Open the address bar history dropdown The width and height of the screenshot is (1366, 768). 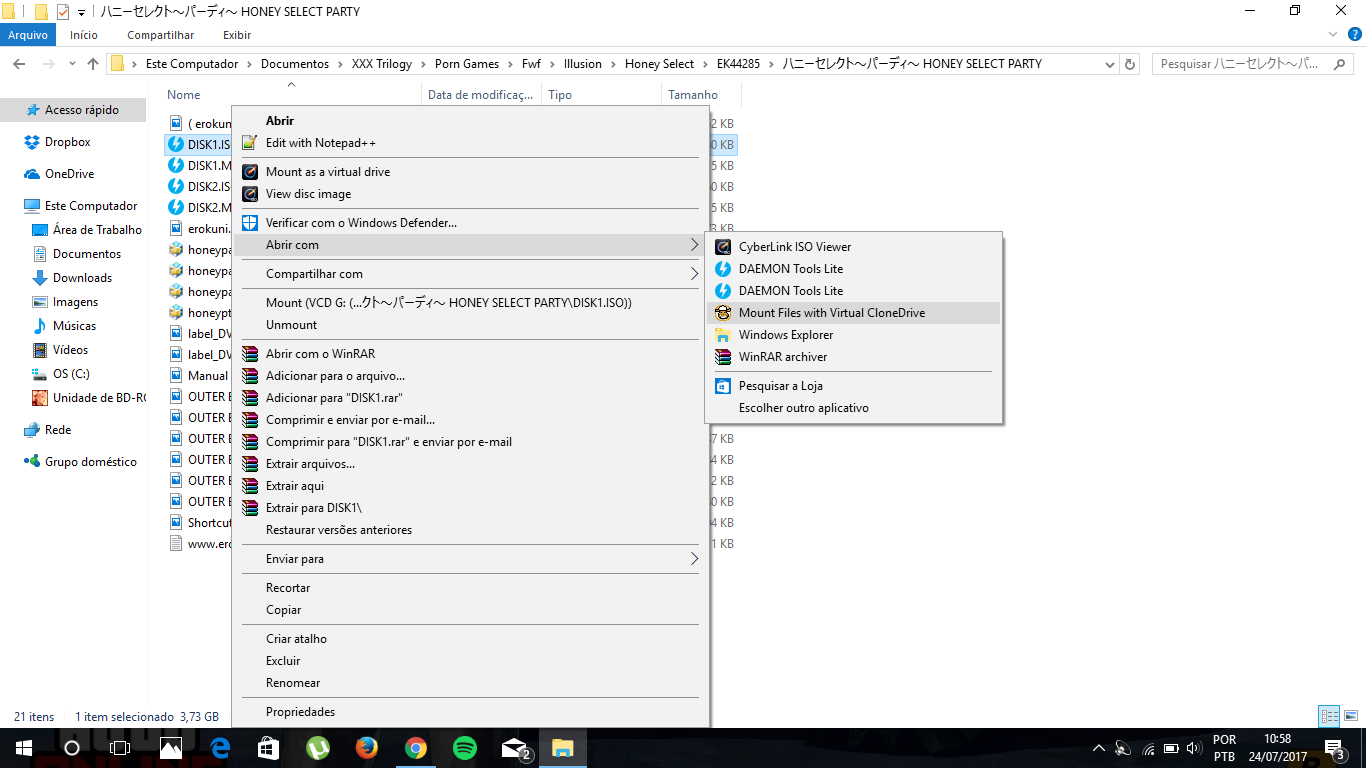click(1109, 64)
